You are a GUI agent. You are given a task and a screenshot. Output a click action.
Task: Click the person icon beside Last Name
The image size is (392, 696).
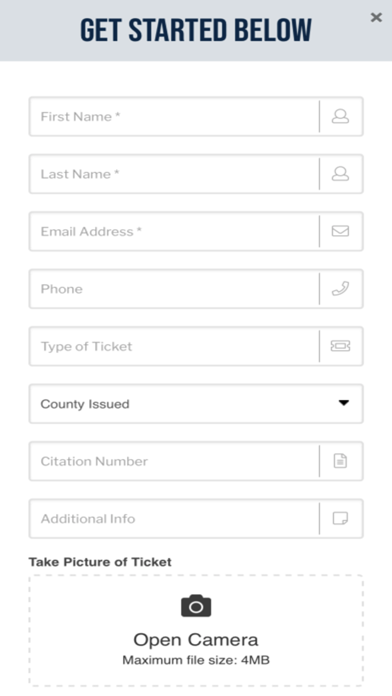tap(341, 174)
